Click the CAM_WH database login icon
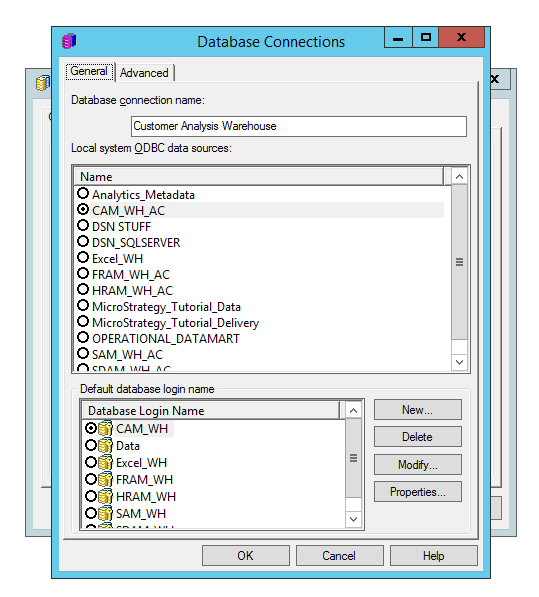 coord(105,428)
